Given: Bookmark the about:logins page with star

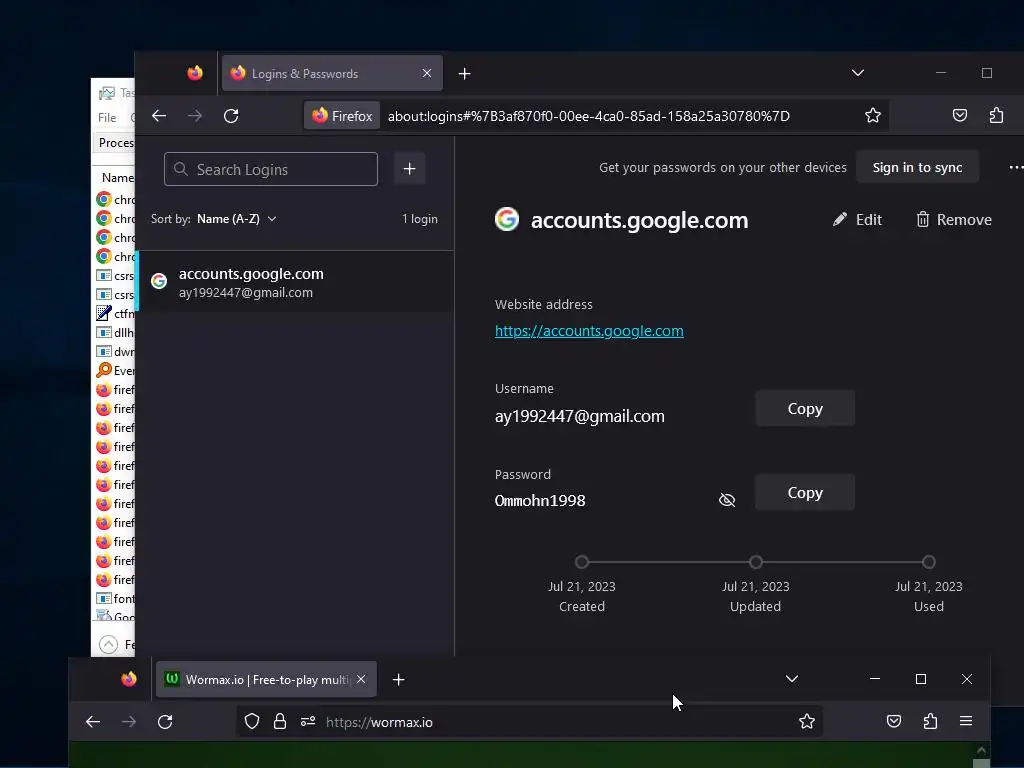Looking at the screenshot, I should [872, 116].
